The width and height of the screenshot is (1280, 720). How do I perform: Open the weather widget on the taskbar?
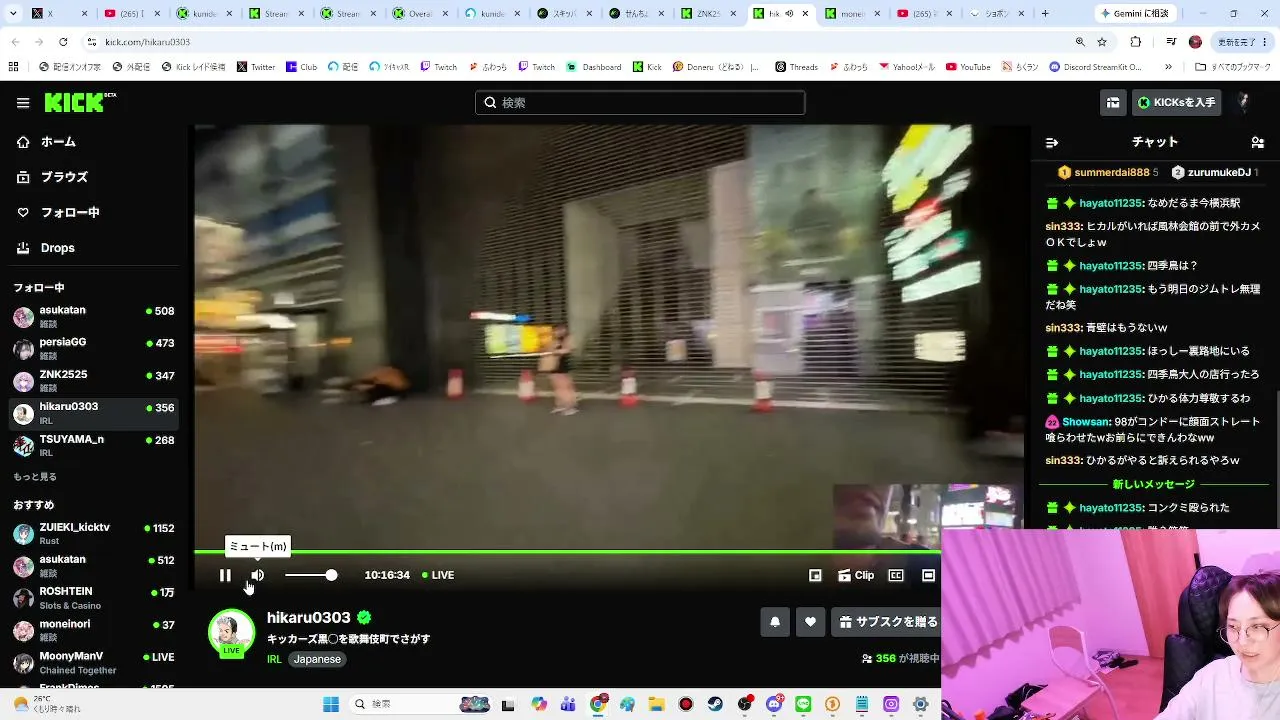coord(50,704)
